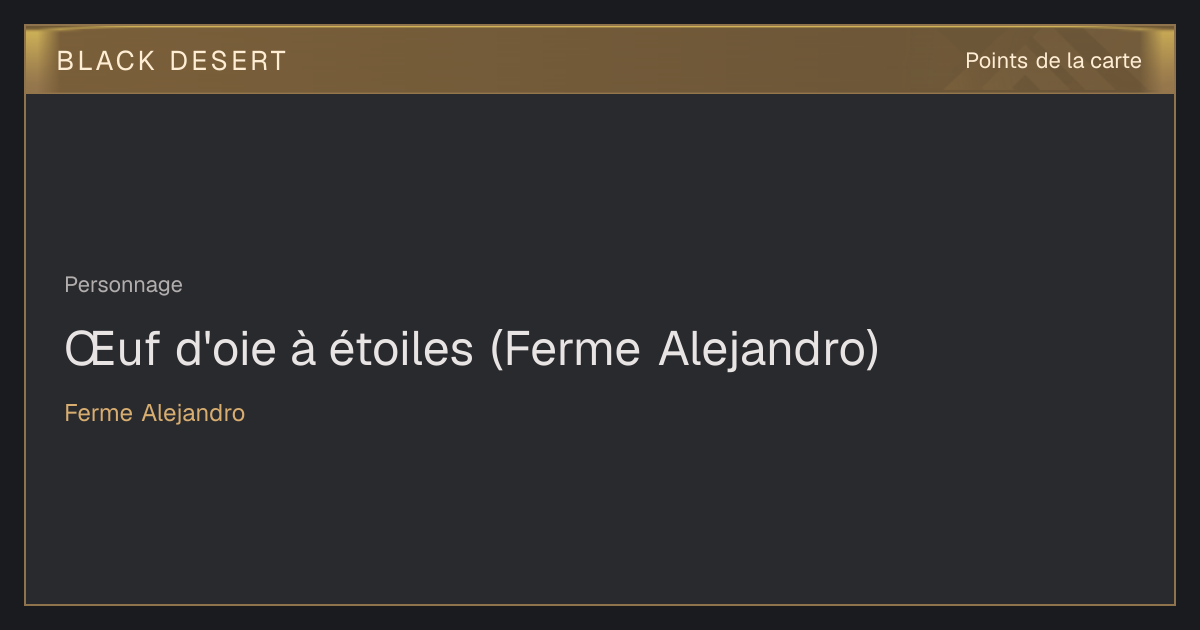The image size is (1200, 630).
Task: Click empty card area above Personnage
Action: pyautogui.click(x=600, y=180)
